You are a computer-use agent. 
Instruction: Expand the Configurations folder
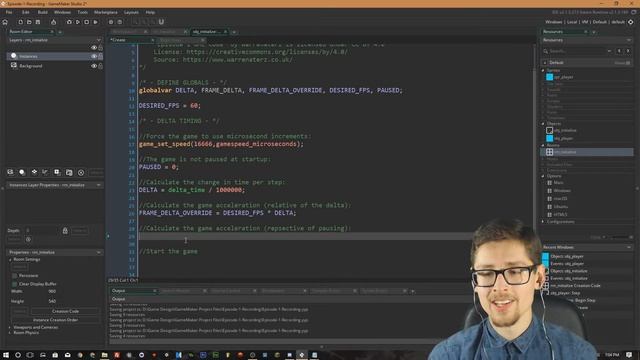(543, 222)
